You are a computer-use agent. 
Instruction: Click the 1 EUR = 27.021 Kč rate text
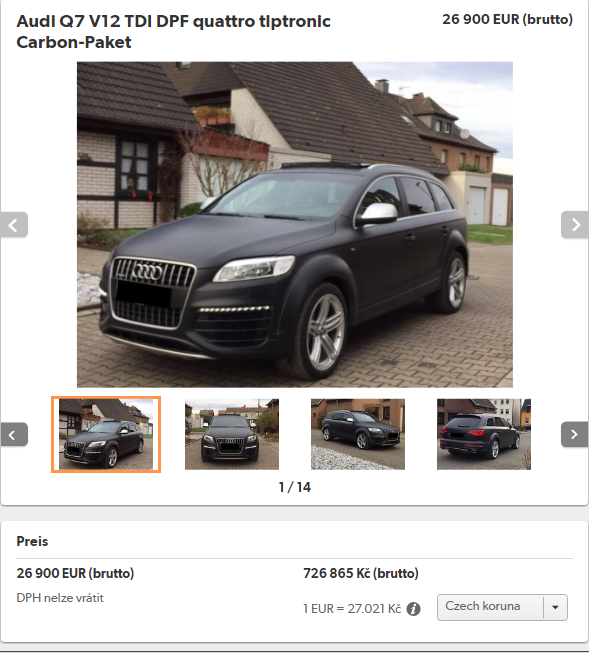(352, 609)
